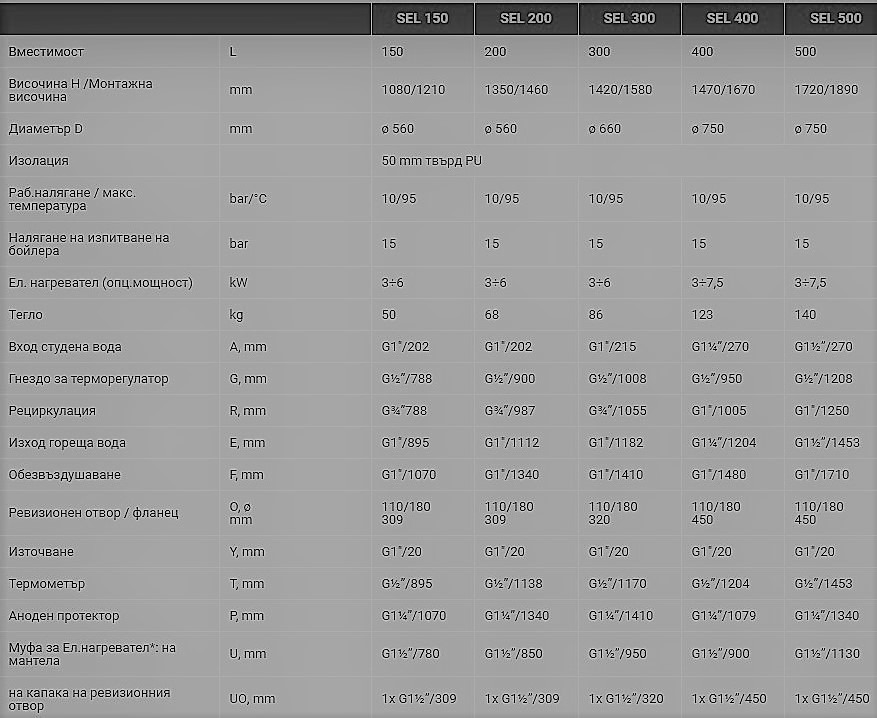The width and height of the screenshot is (877, 718).
Task: Select the ø 660 diameter cell
Action: pos(605,129)
